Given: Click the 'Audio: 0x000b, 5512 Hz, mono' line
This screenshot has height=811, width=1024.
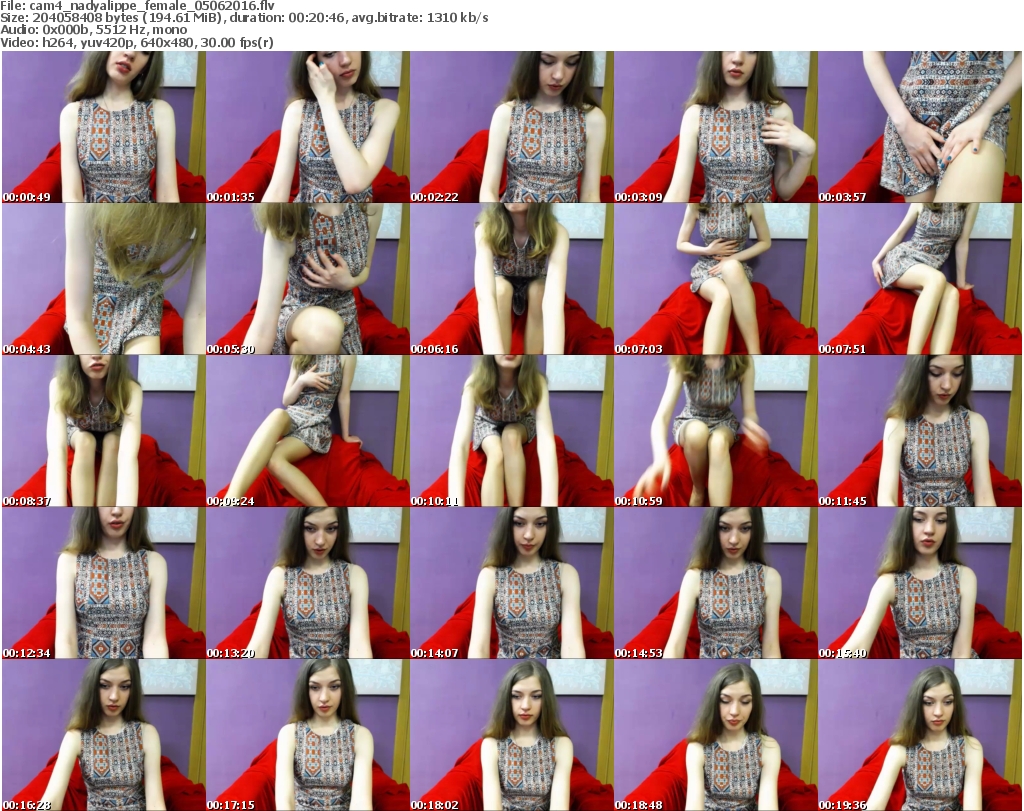Looking at the screenshot, I should tap(93, 30).
